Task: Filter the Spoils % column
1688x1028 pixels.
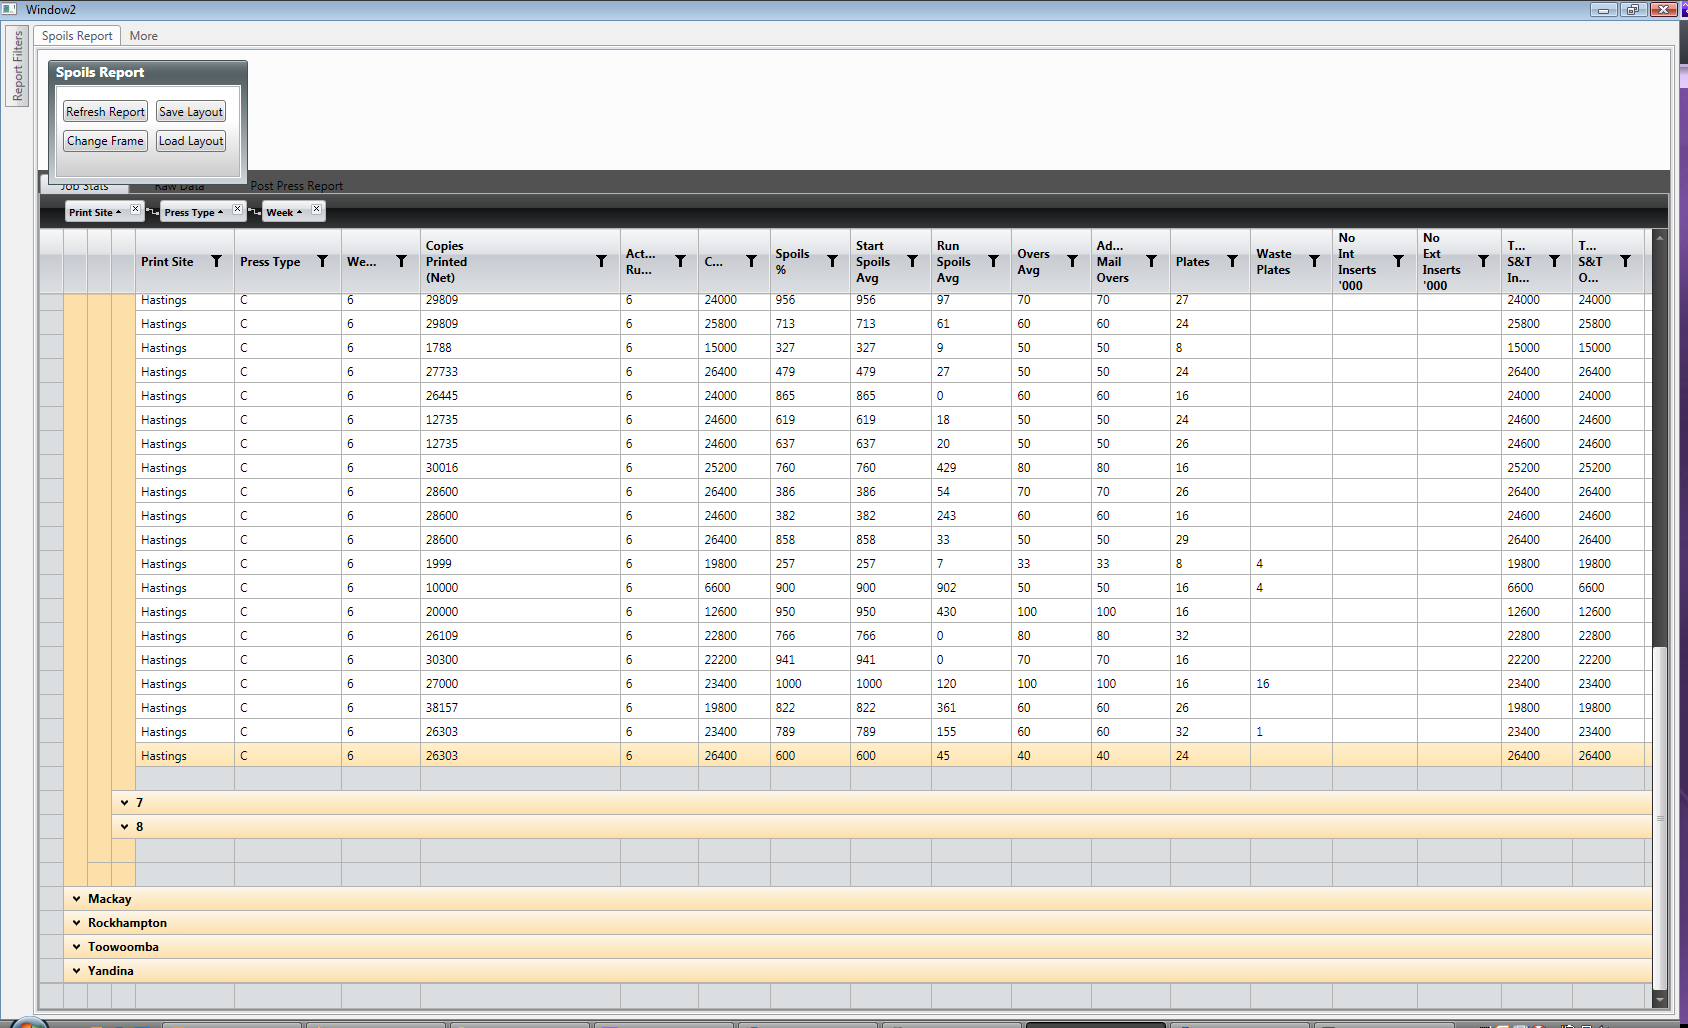Action: [x=832, y=261]
